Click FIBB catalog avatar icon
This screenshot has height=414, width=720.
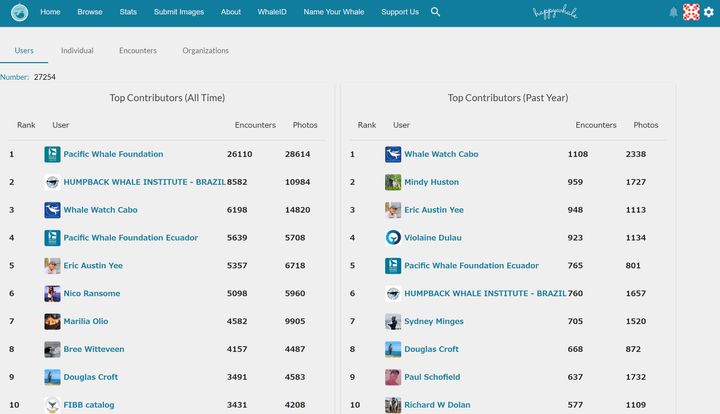tap(52, 405)
